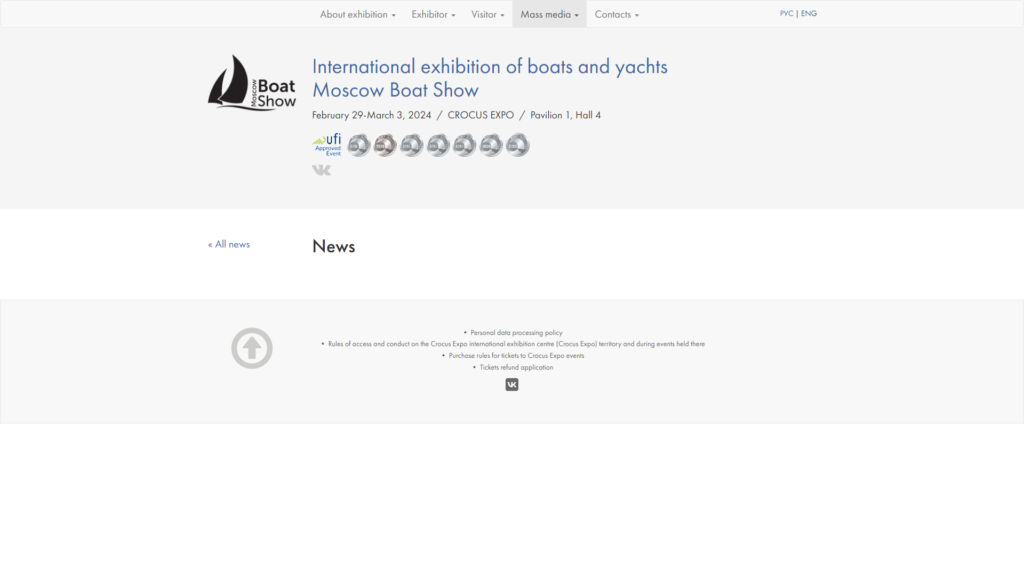Click the CROCUS EXPO venue text
The height and width of the screenshot is (576, 1024).
tap(481, 115)
